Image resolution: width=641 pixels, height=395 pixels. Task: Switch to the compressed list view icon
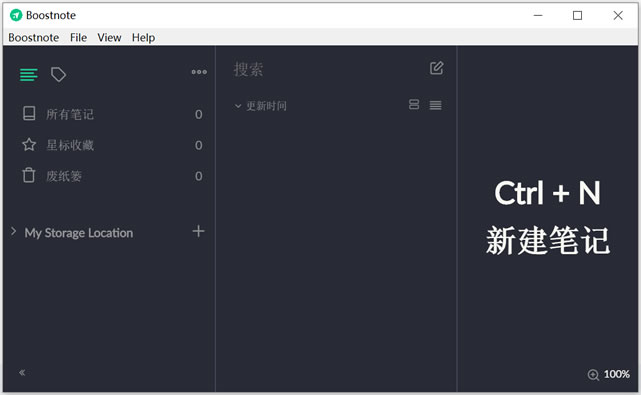coord(435,105)
